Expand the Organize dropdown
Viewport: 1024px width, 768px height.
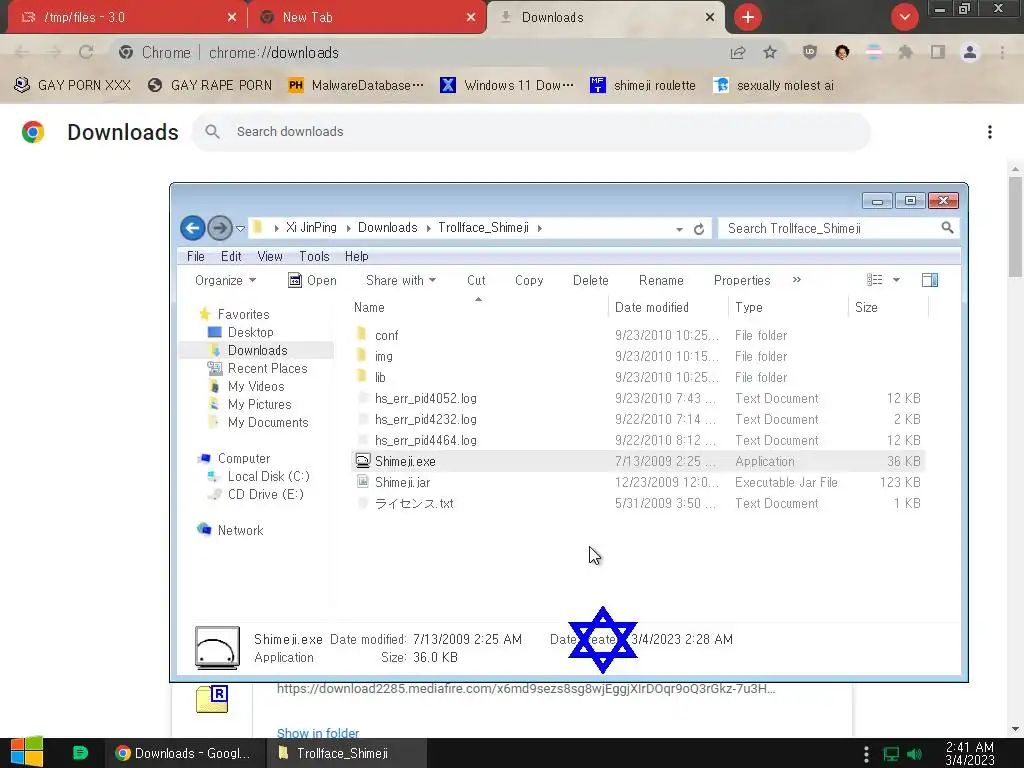[225, 280]
